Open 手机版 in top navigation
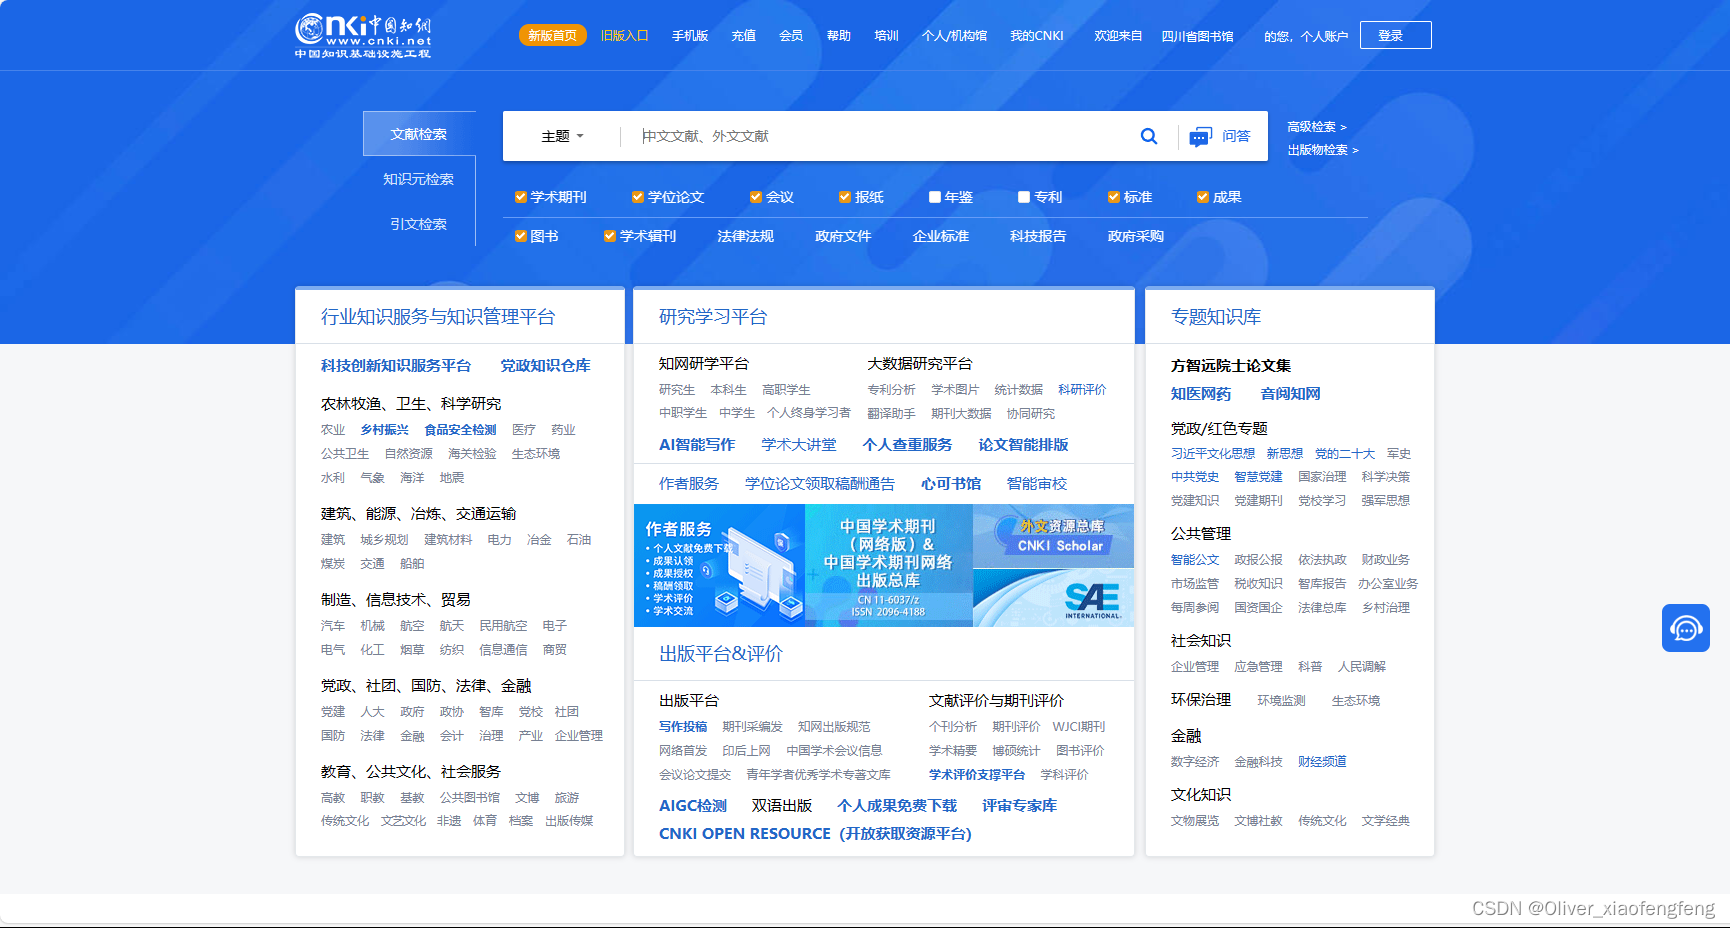This screenshot has width=1730, height=928. pos(690,35)
